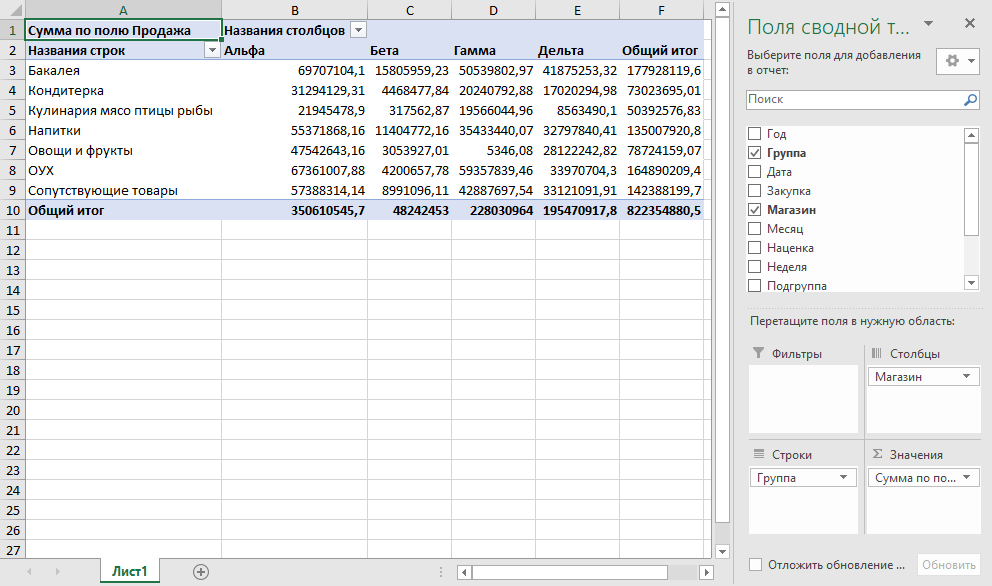Open Сумма по по... dropdown in Значения area
The height and width of the screenshot is (586, 992).
(966, 478)
